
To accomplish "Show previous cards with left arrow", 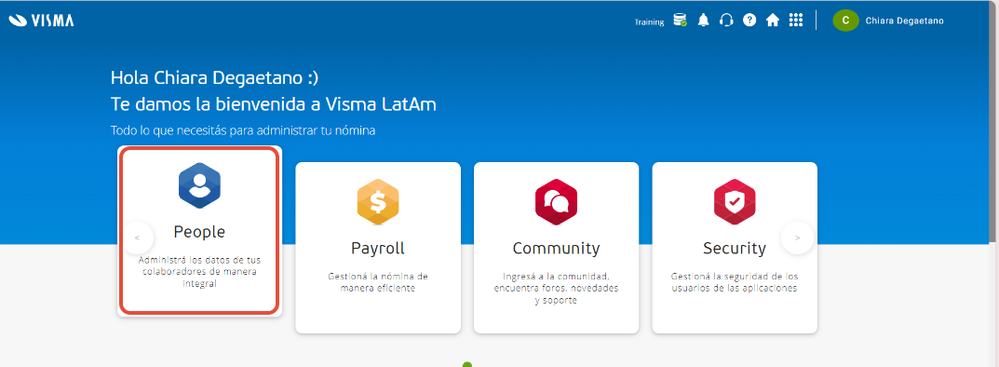I will (137, 238).
